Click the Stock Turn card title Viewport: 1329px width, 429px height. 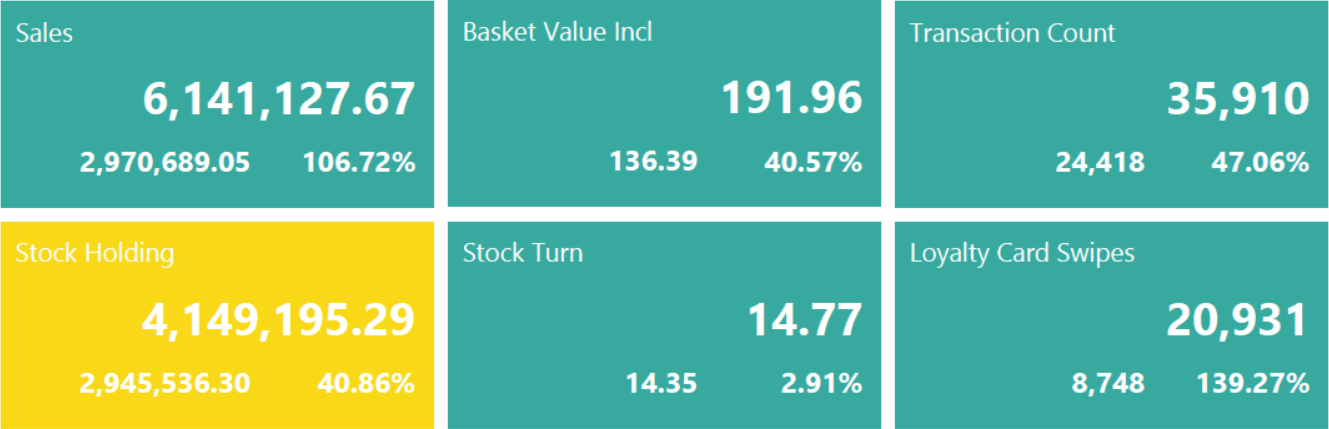click(x=522, y=253)
